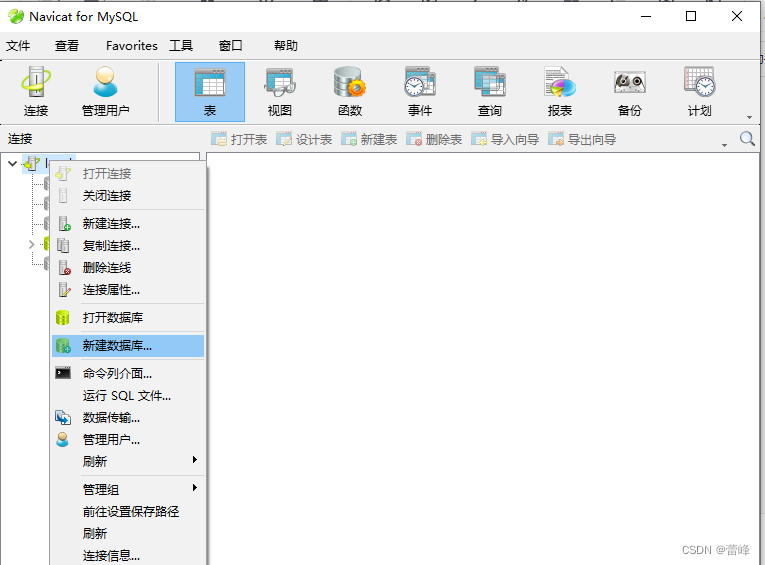Open the 工具 (Tools) menu
This screenshot has height=565, width=765.
[181, 46]
